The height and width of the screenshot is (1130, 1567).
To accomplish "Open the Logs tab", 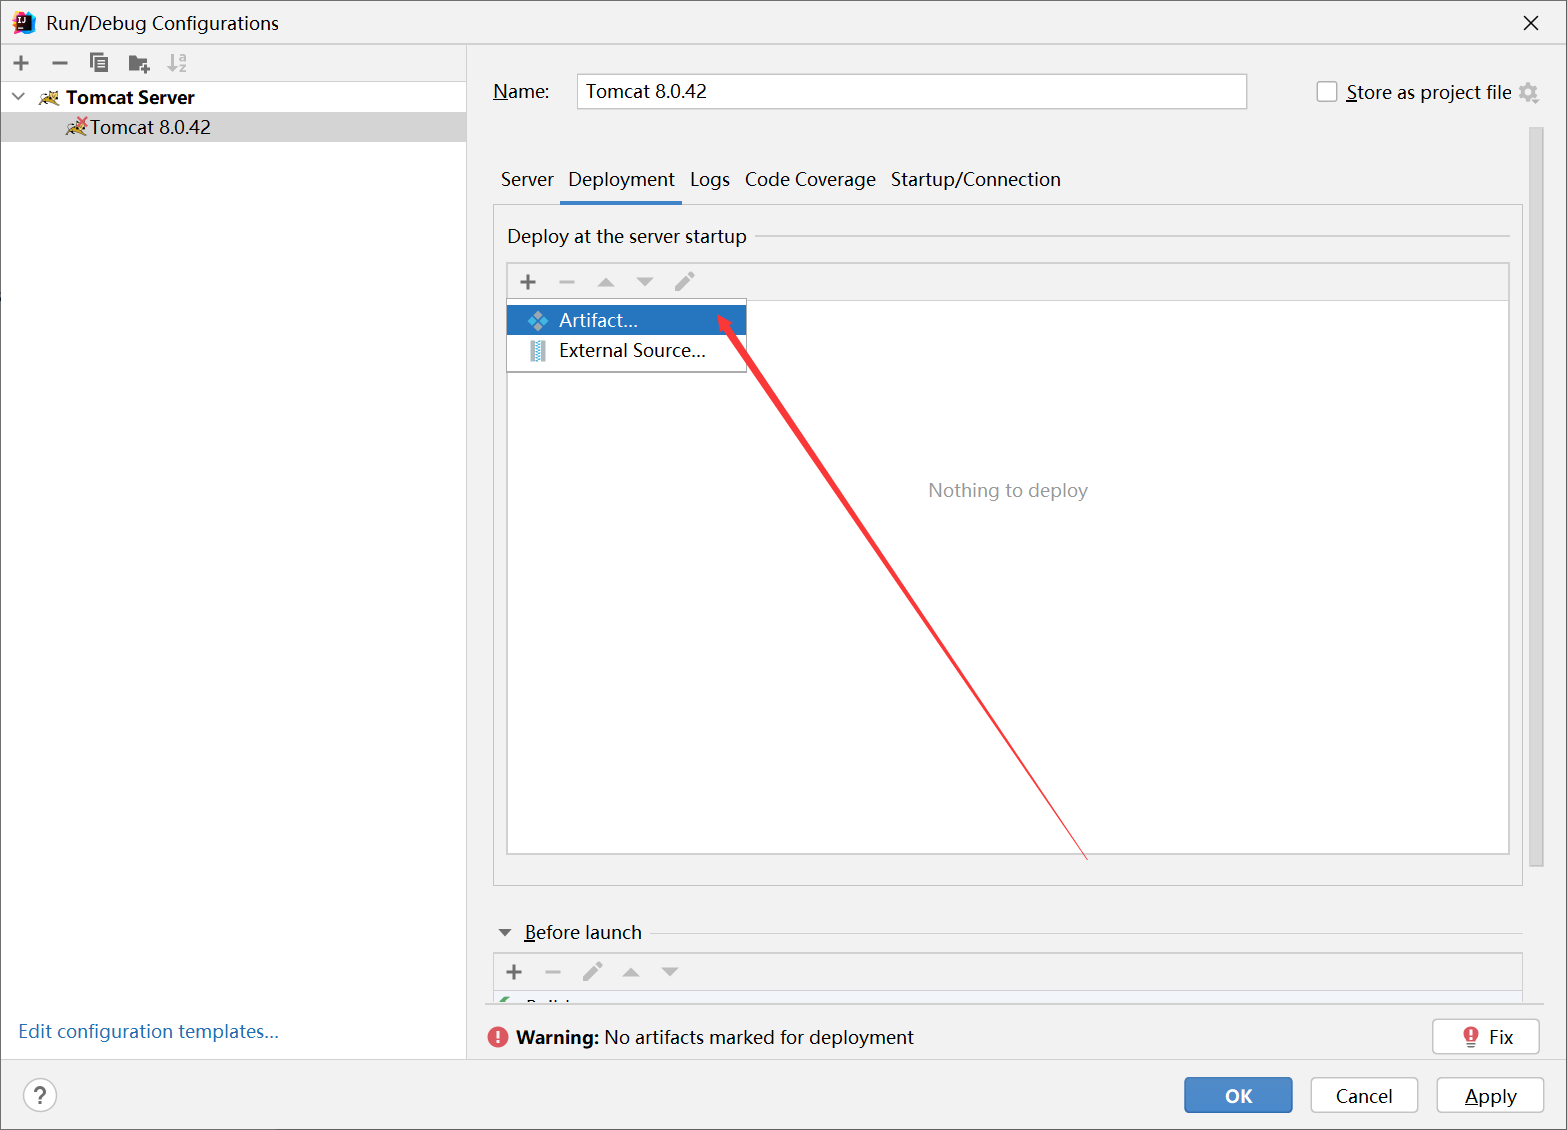I will (x=710, y=180).
